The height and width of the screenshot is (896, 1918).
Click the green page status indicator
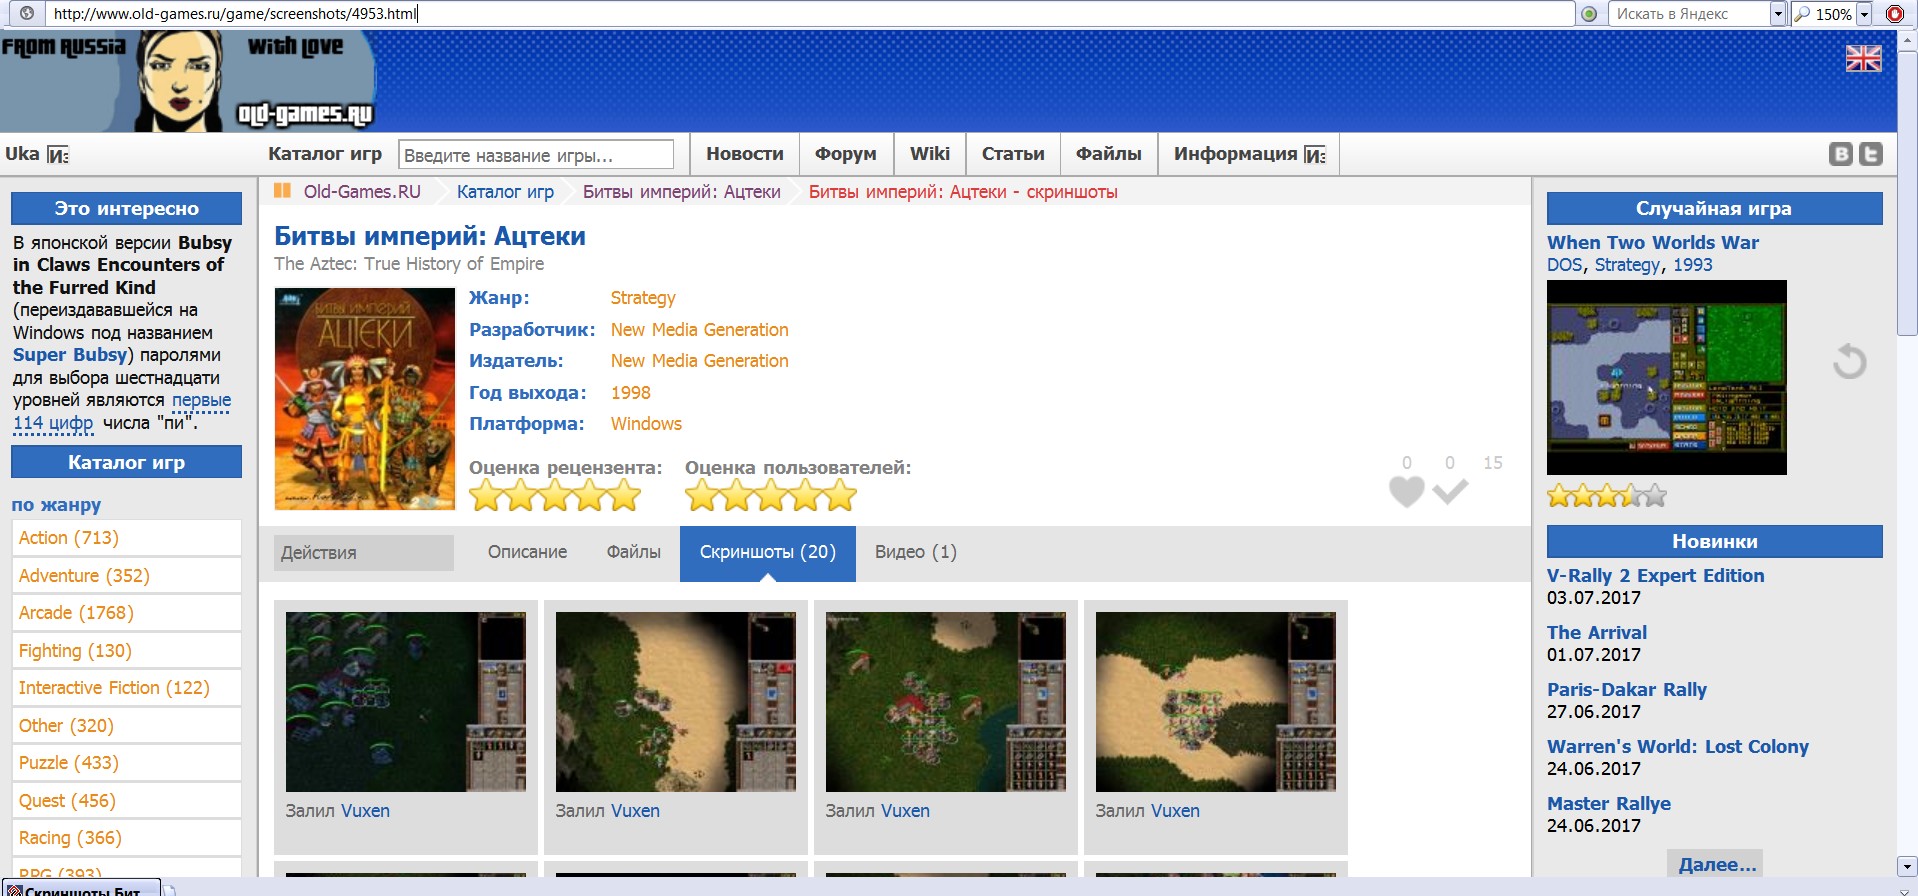pyautogui.click(x=1589, y=14)
